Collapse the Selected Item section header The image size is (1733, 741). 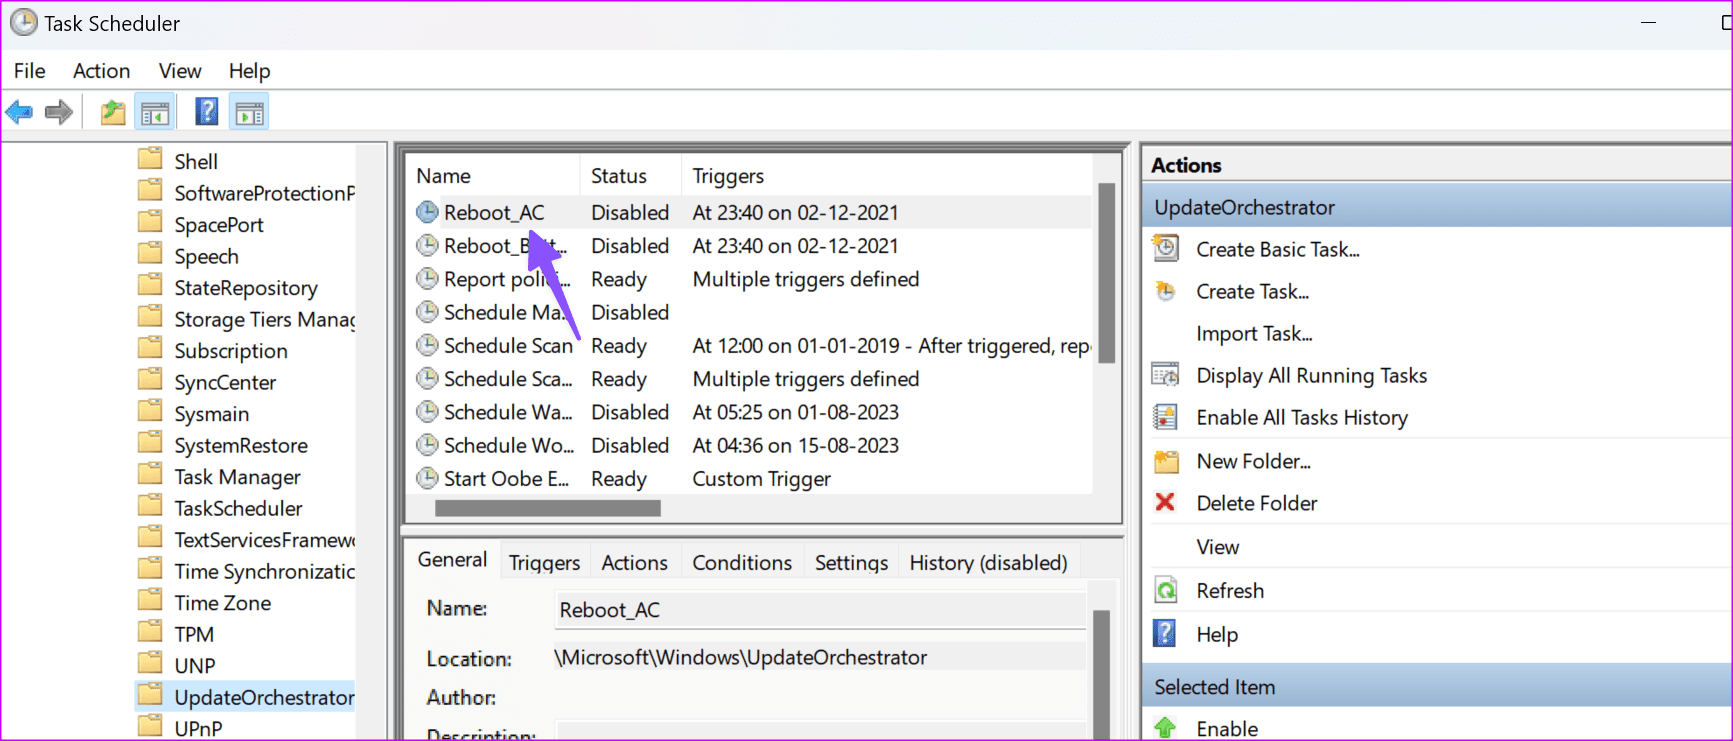click(1436, 686)
